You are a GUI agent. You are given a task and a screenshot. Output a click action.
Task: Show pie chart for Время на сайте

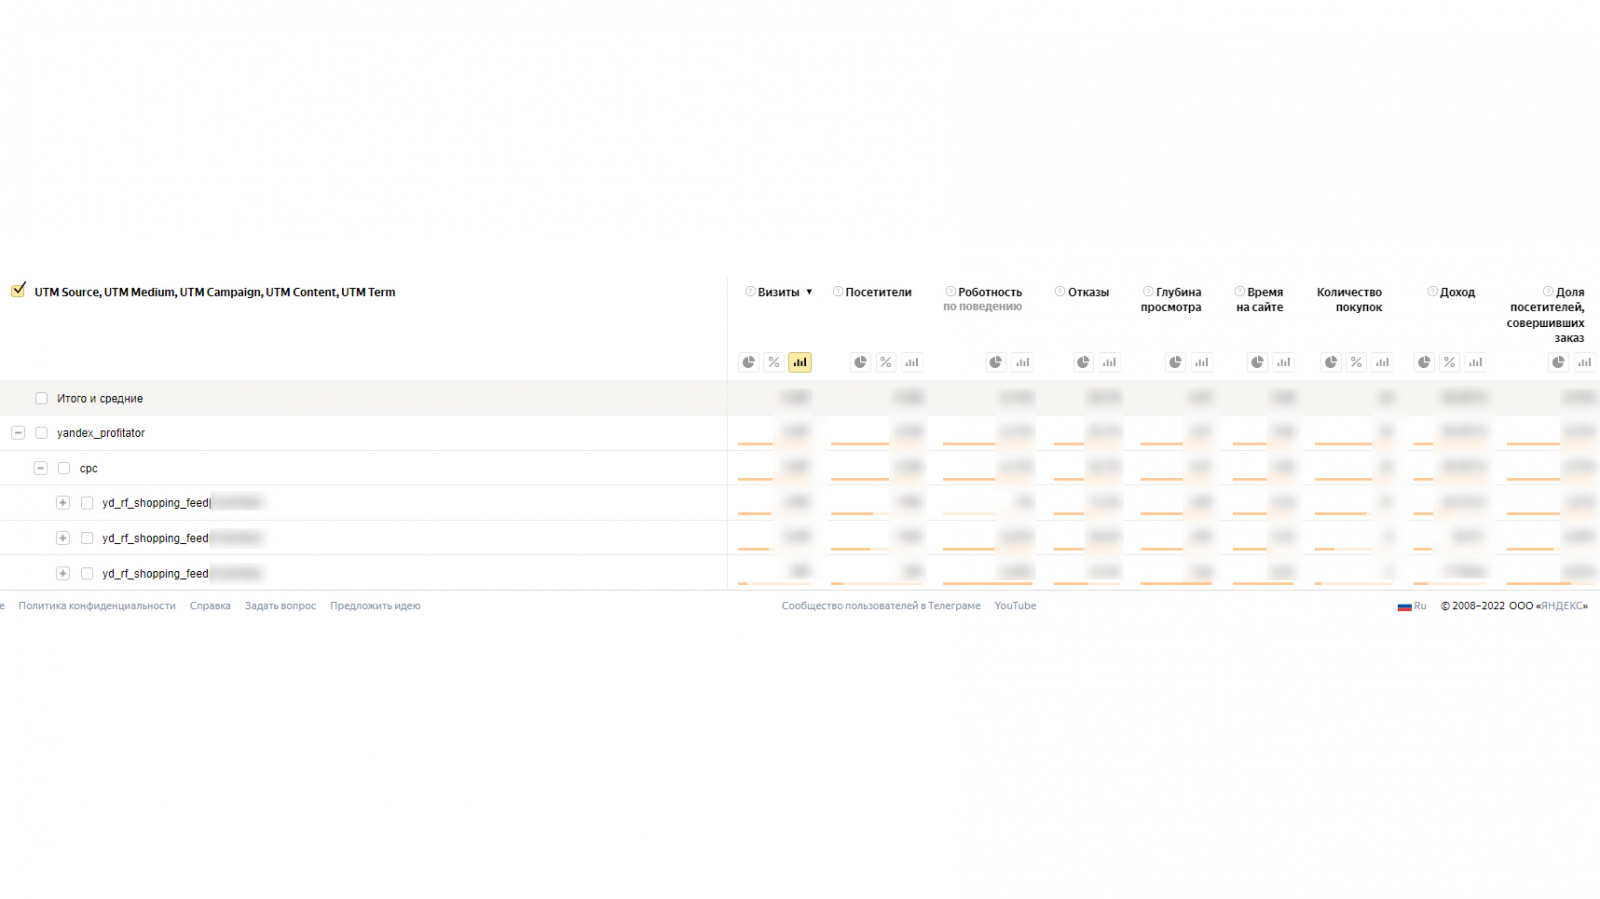click(1258, 362)
